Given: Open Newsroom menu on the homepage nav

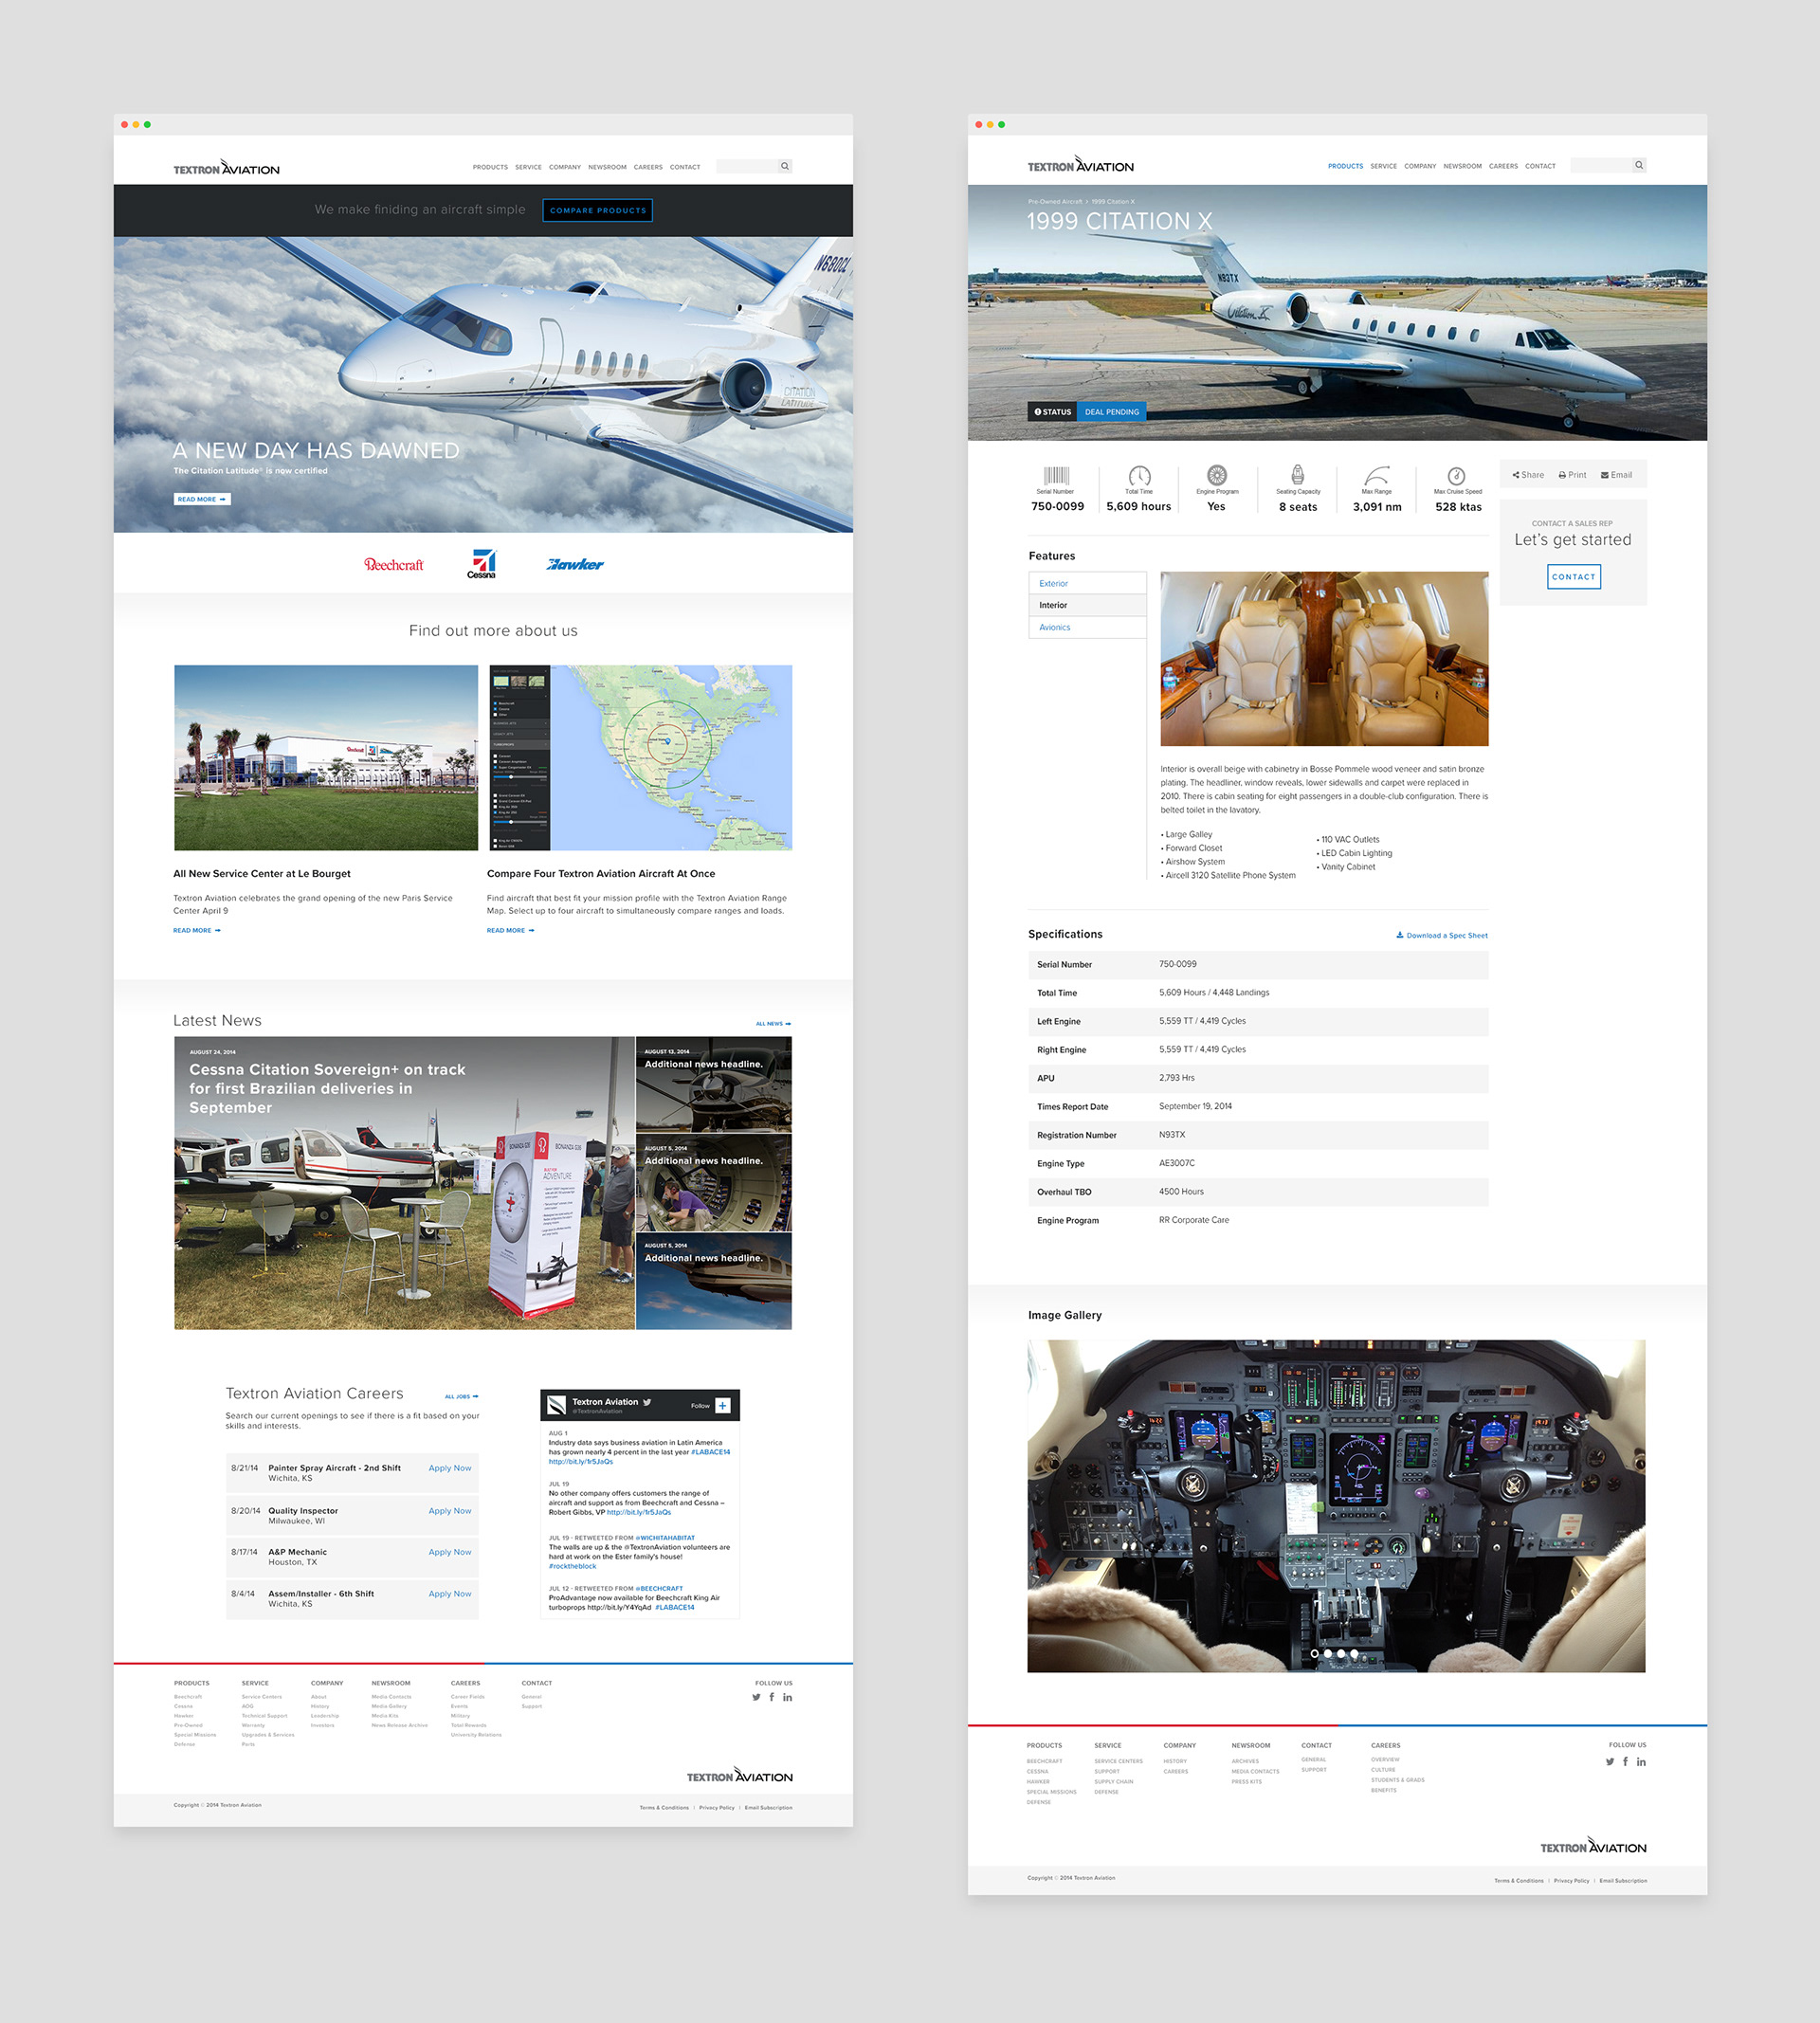Looking at the screenshot, I should click(x=607, y=167).
